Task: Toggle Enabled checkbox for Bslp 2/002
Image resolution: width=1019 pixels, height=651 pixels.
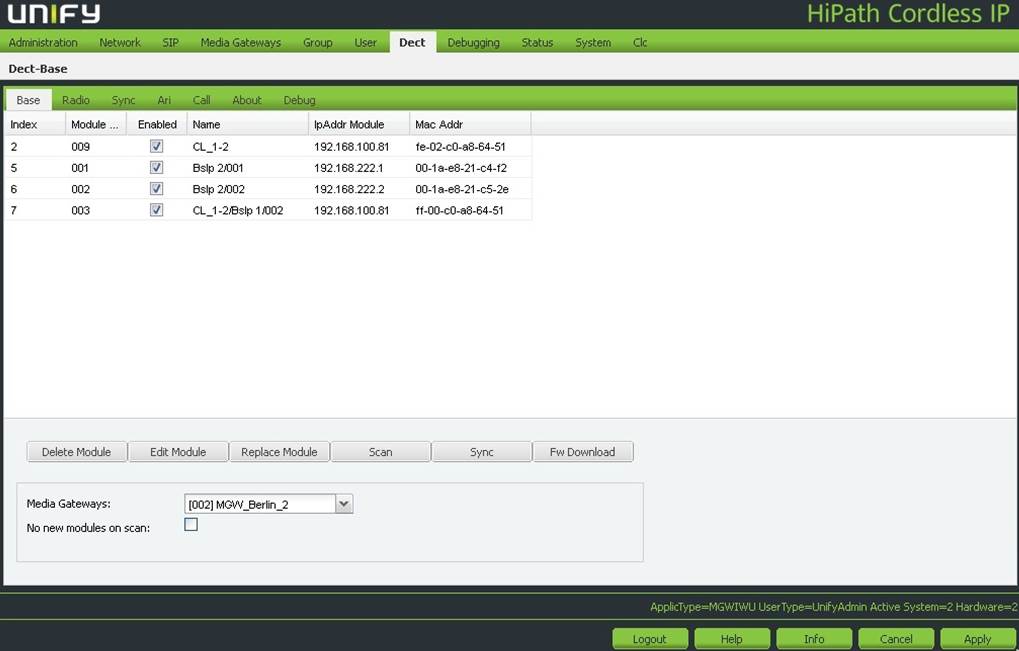Action: pyautogui.click(x=157, y=188)
